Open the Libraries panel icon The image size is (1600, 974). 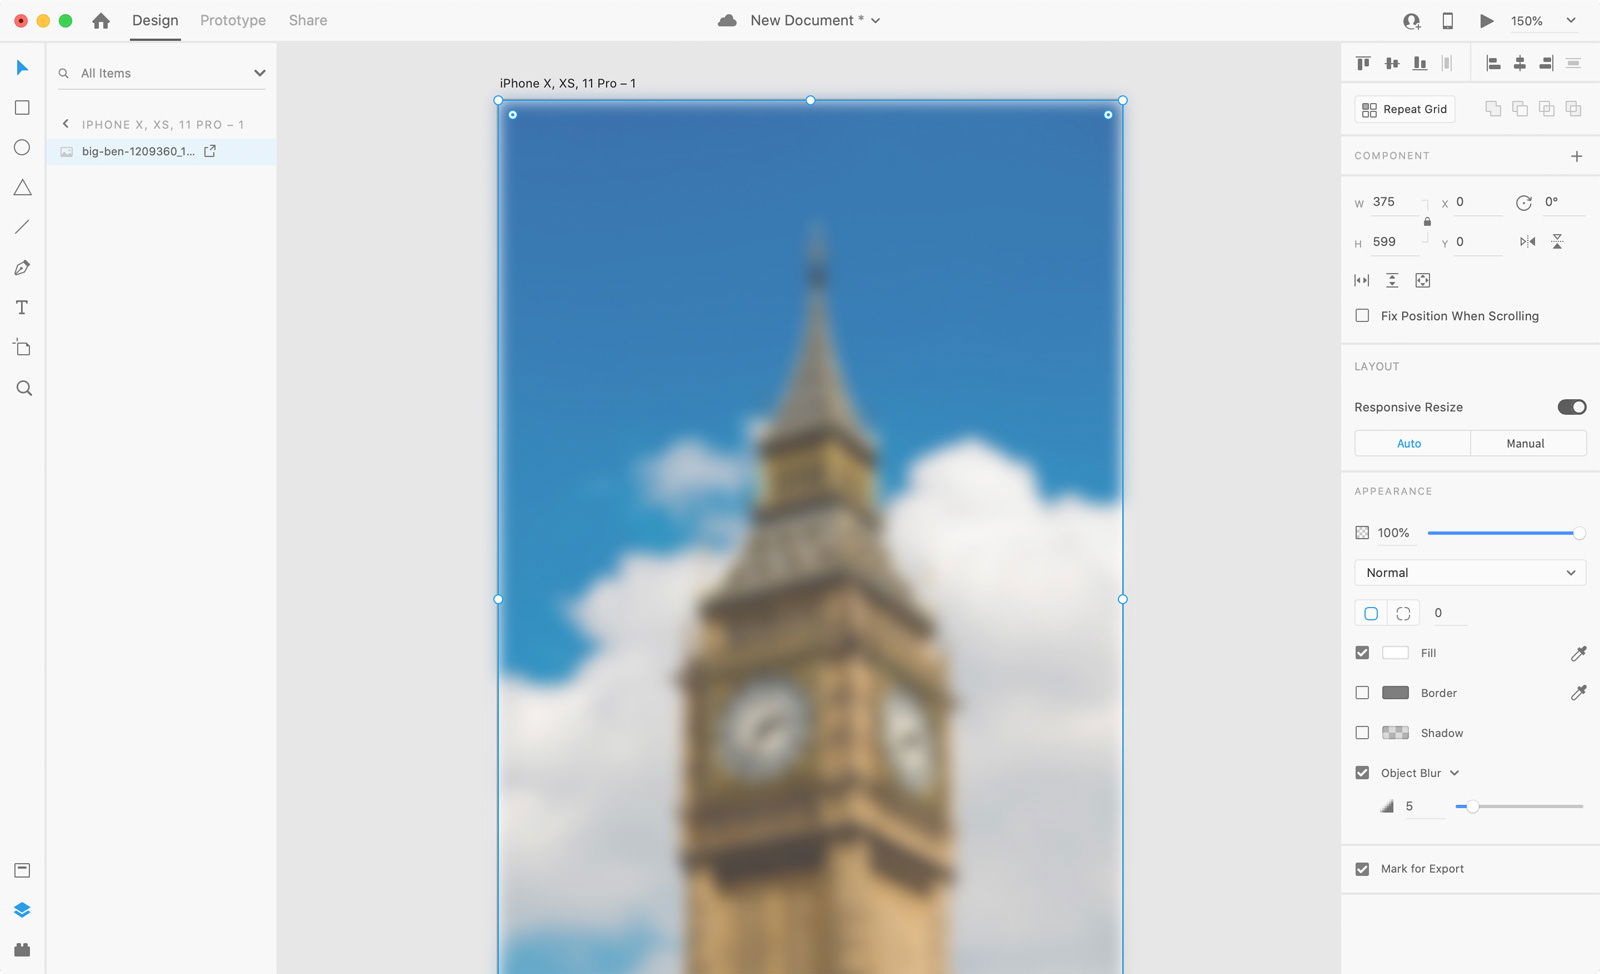click(22, 871)
